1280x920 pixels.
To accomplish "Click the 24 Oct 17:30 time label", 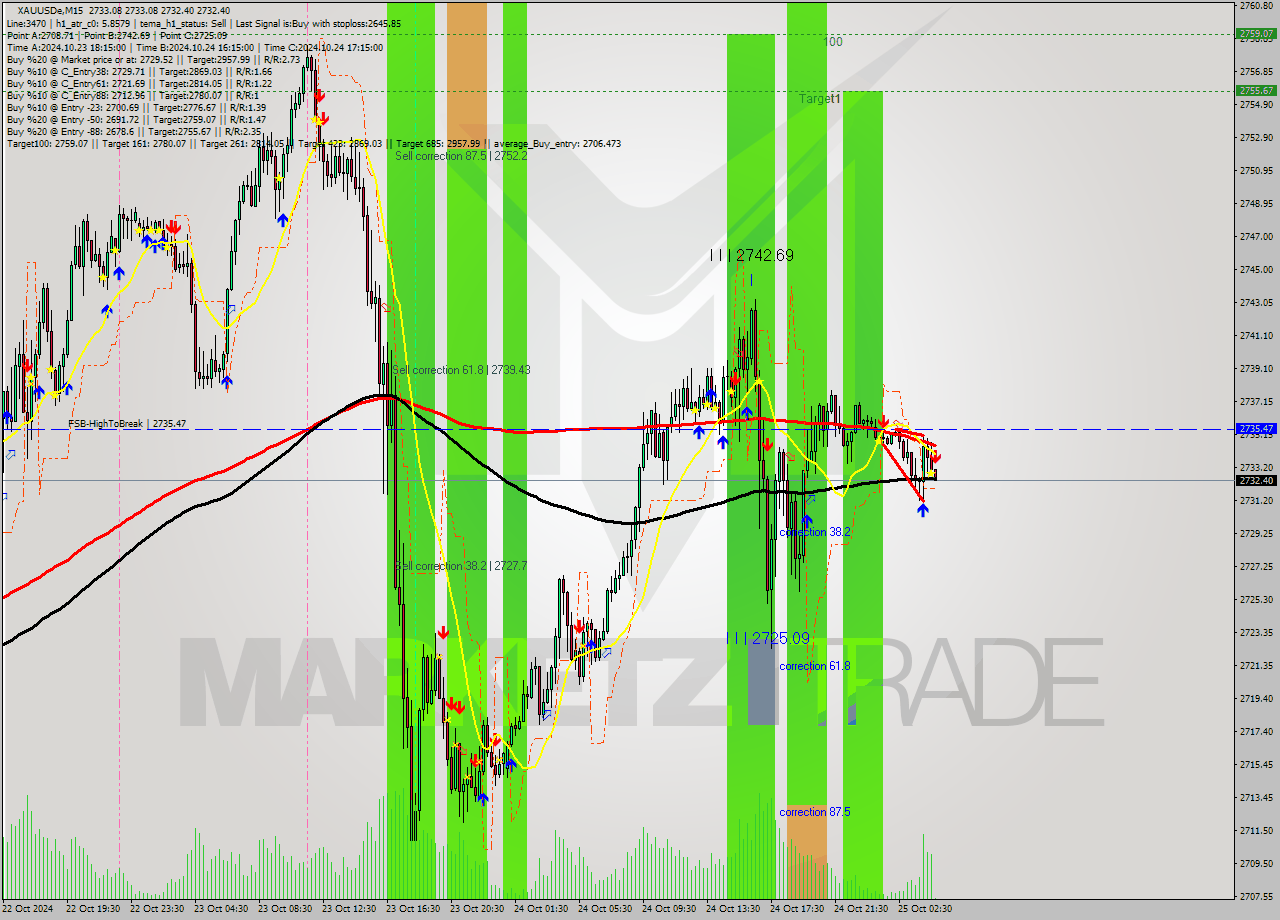I will click(798, 909).
